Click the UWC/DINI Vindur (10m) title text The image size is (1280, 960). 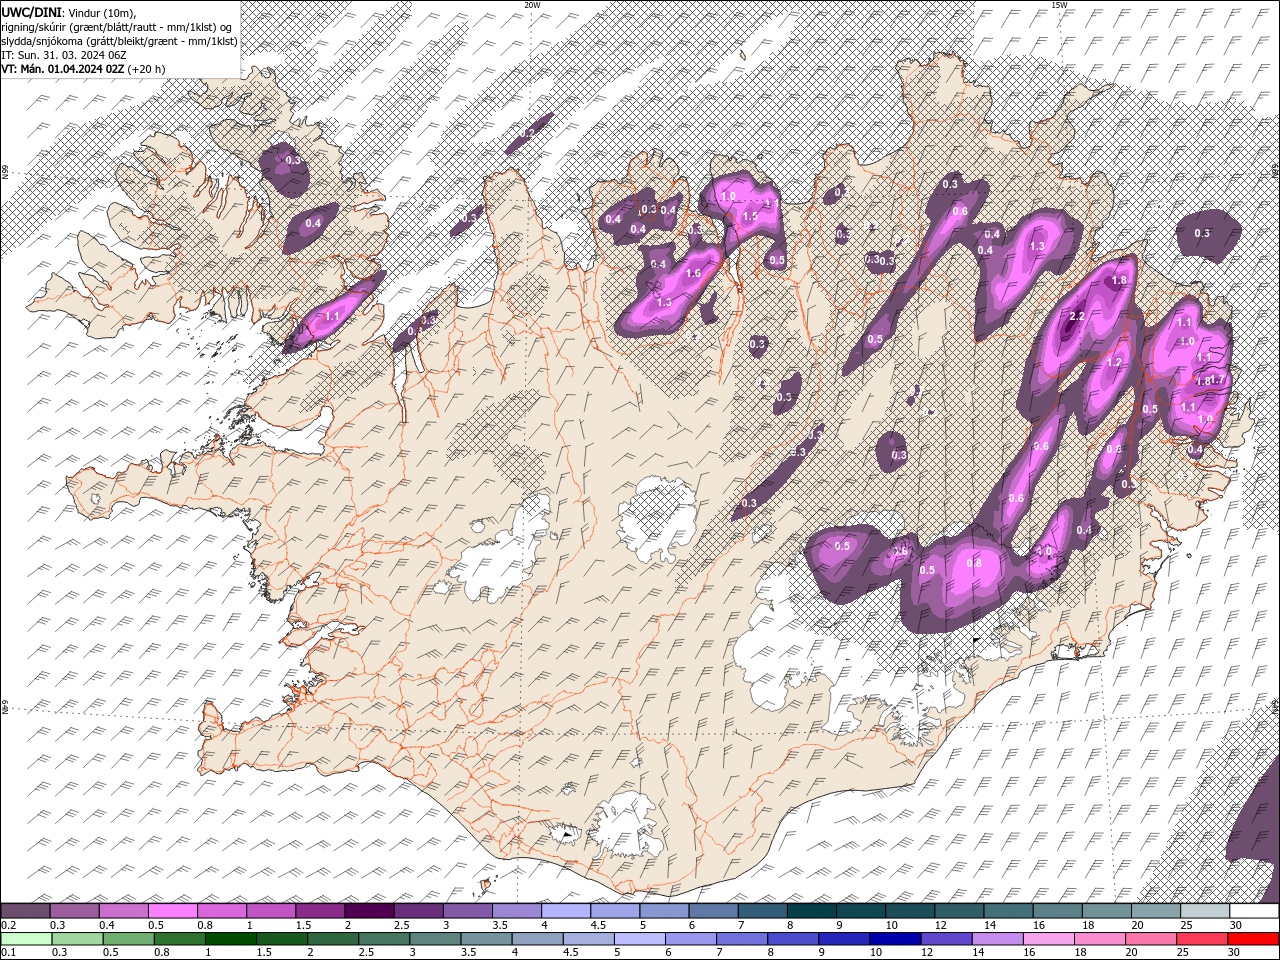tap(68, 12)
